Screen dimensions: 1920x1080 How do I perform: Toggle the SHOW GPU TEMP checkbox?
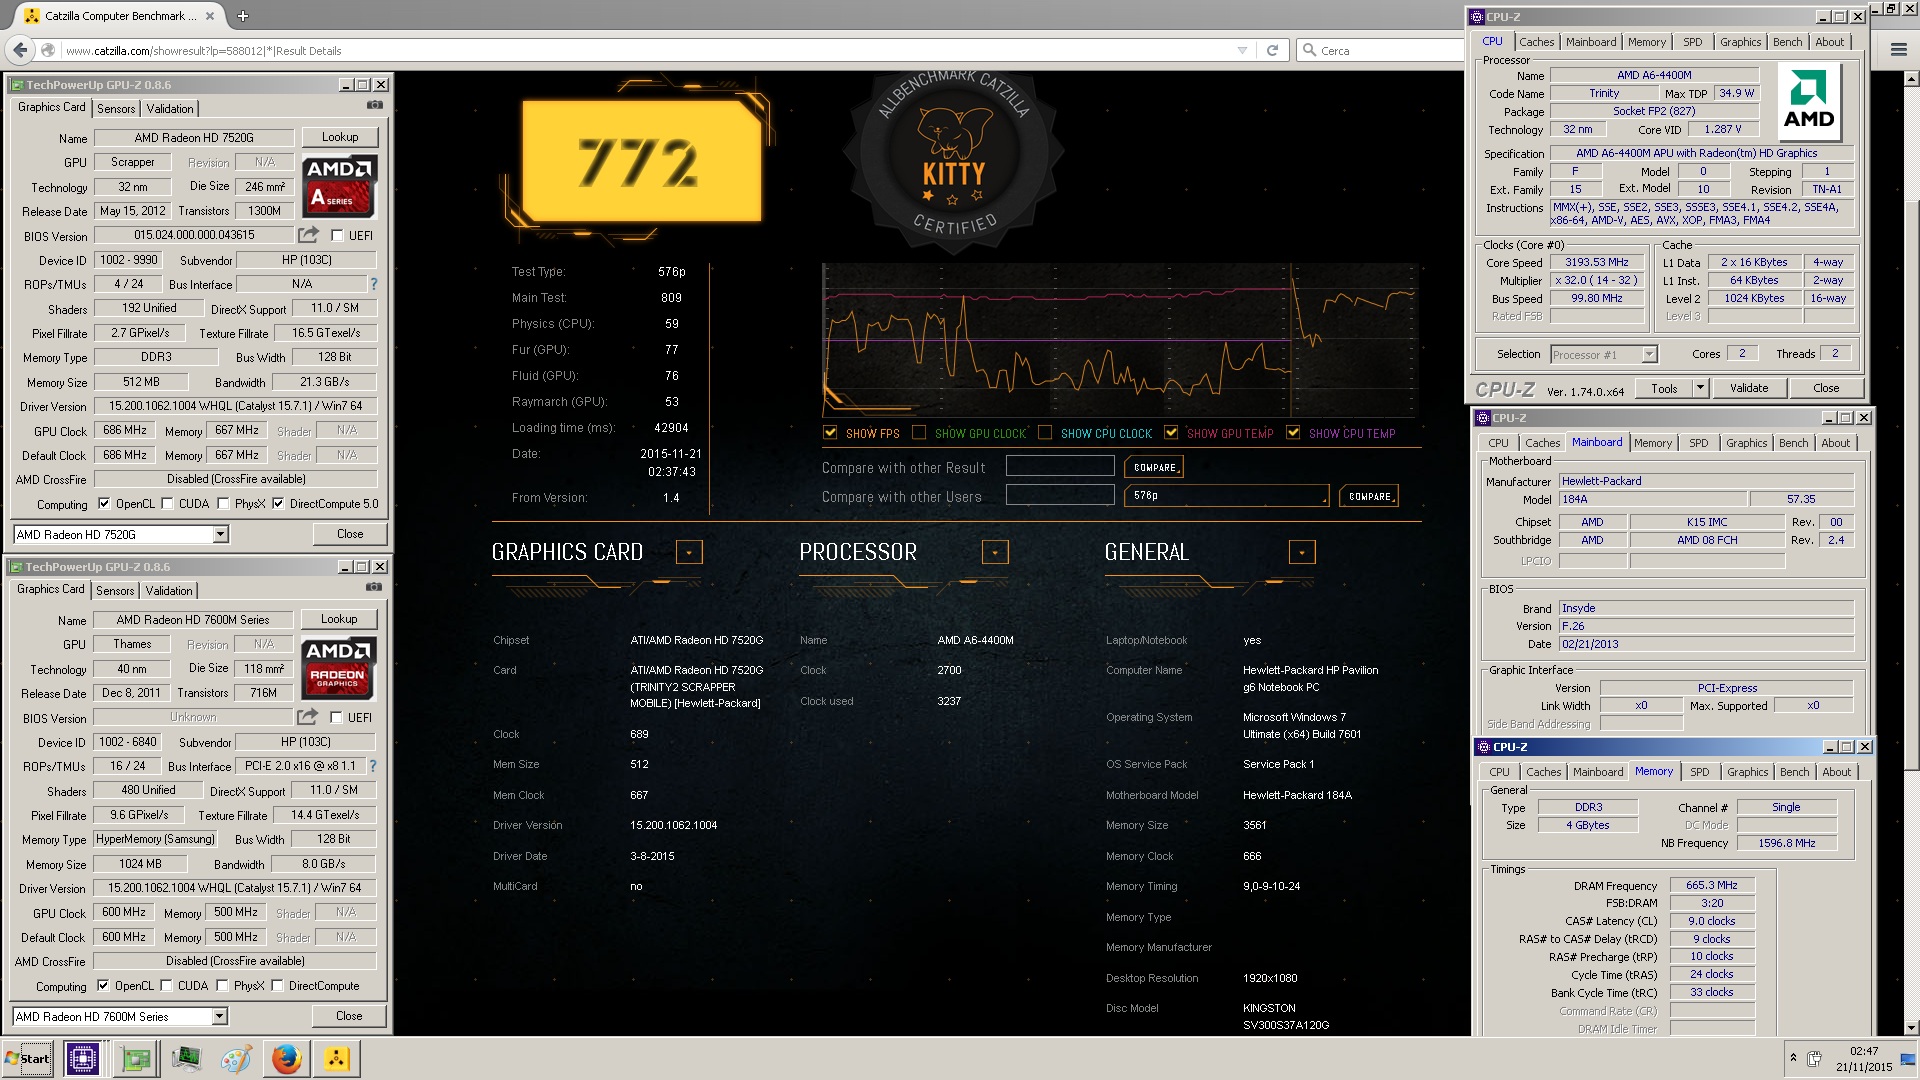pyautogui.click(x=1171, y=432)
